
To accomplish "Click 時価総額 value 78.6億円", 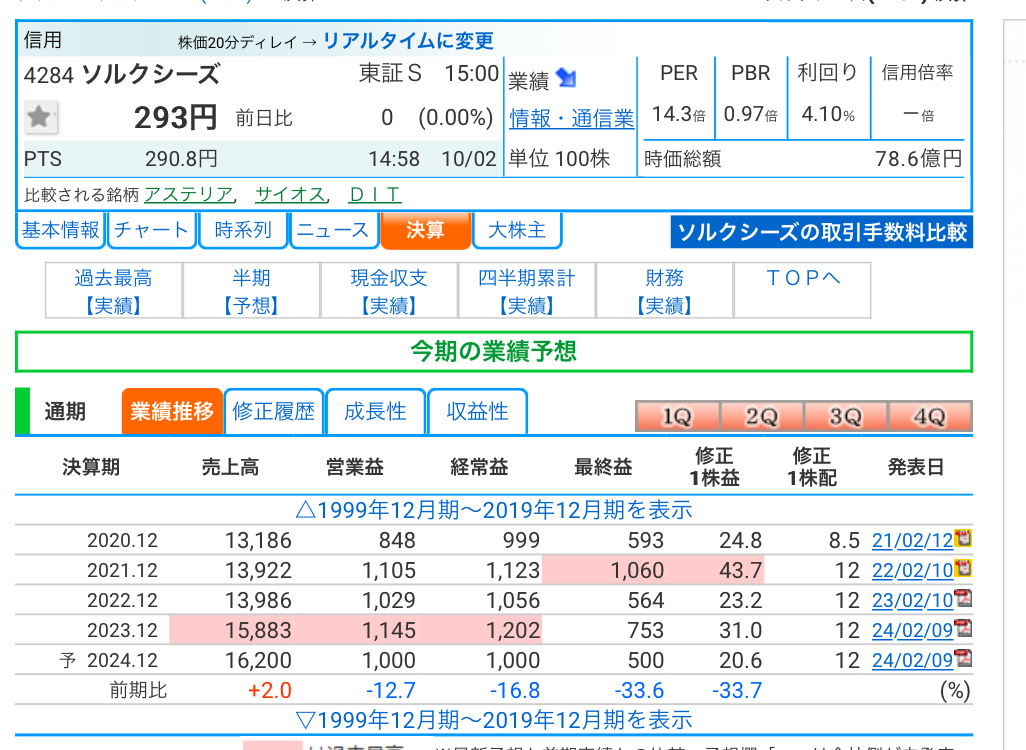I will click(919, 158).
